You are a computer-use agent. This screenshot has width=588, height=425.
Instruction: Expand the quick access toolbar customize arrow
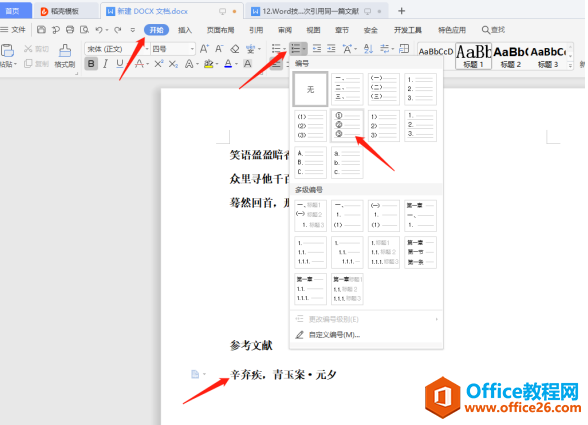(x=132, y=30)
